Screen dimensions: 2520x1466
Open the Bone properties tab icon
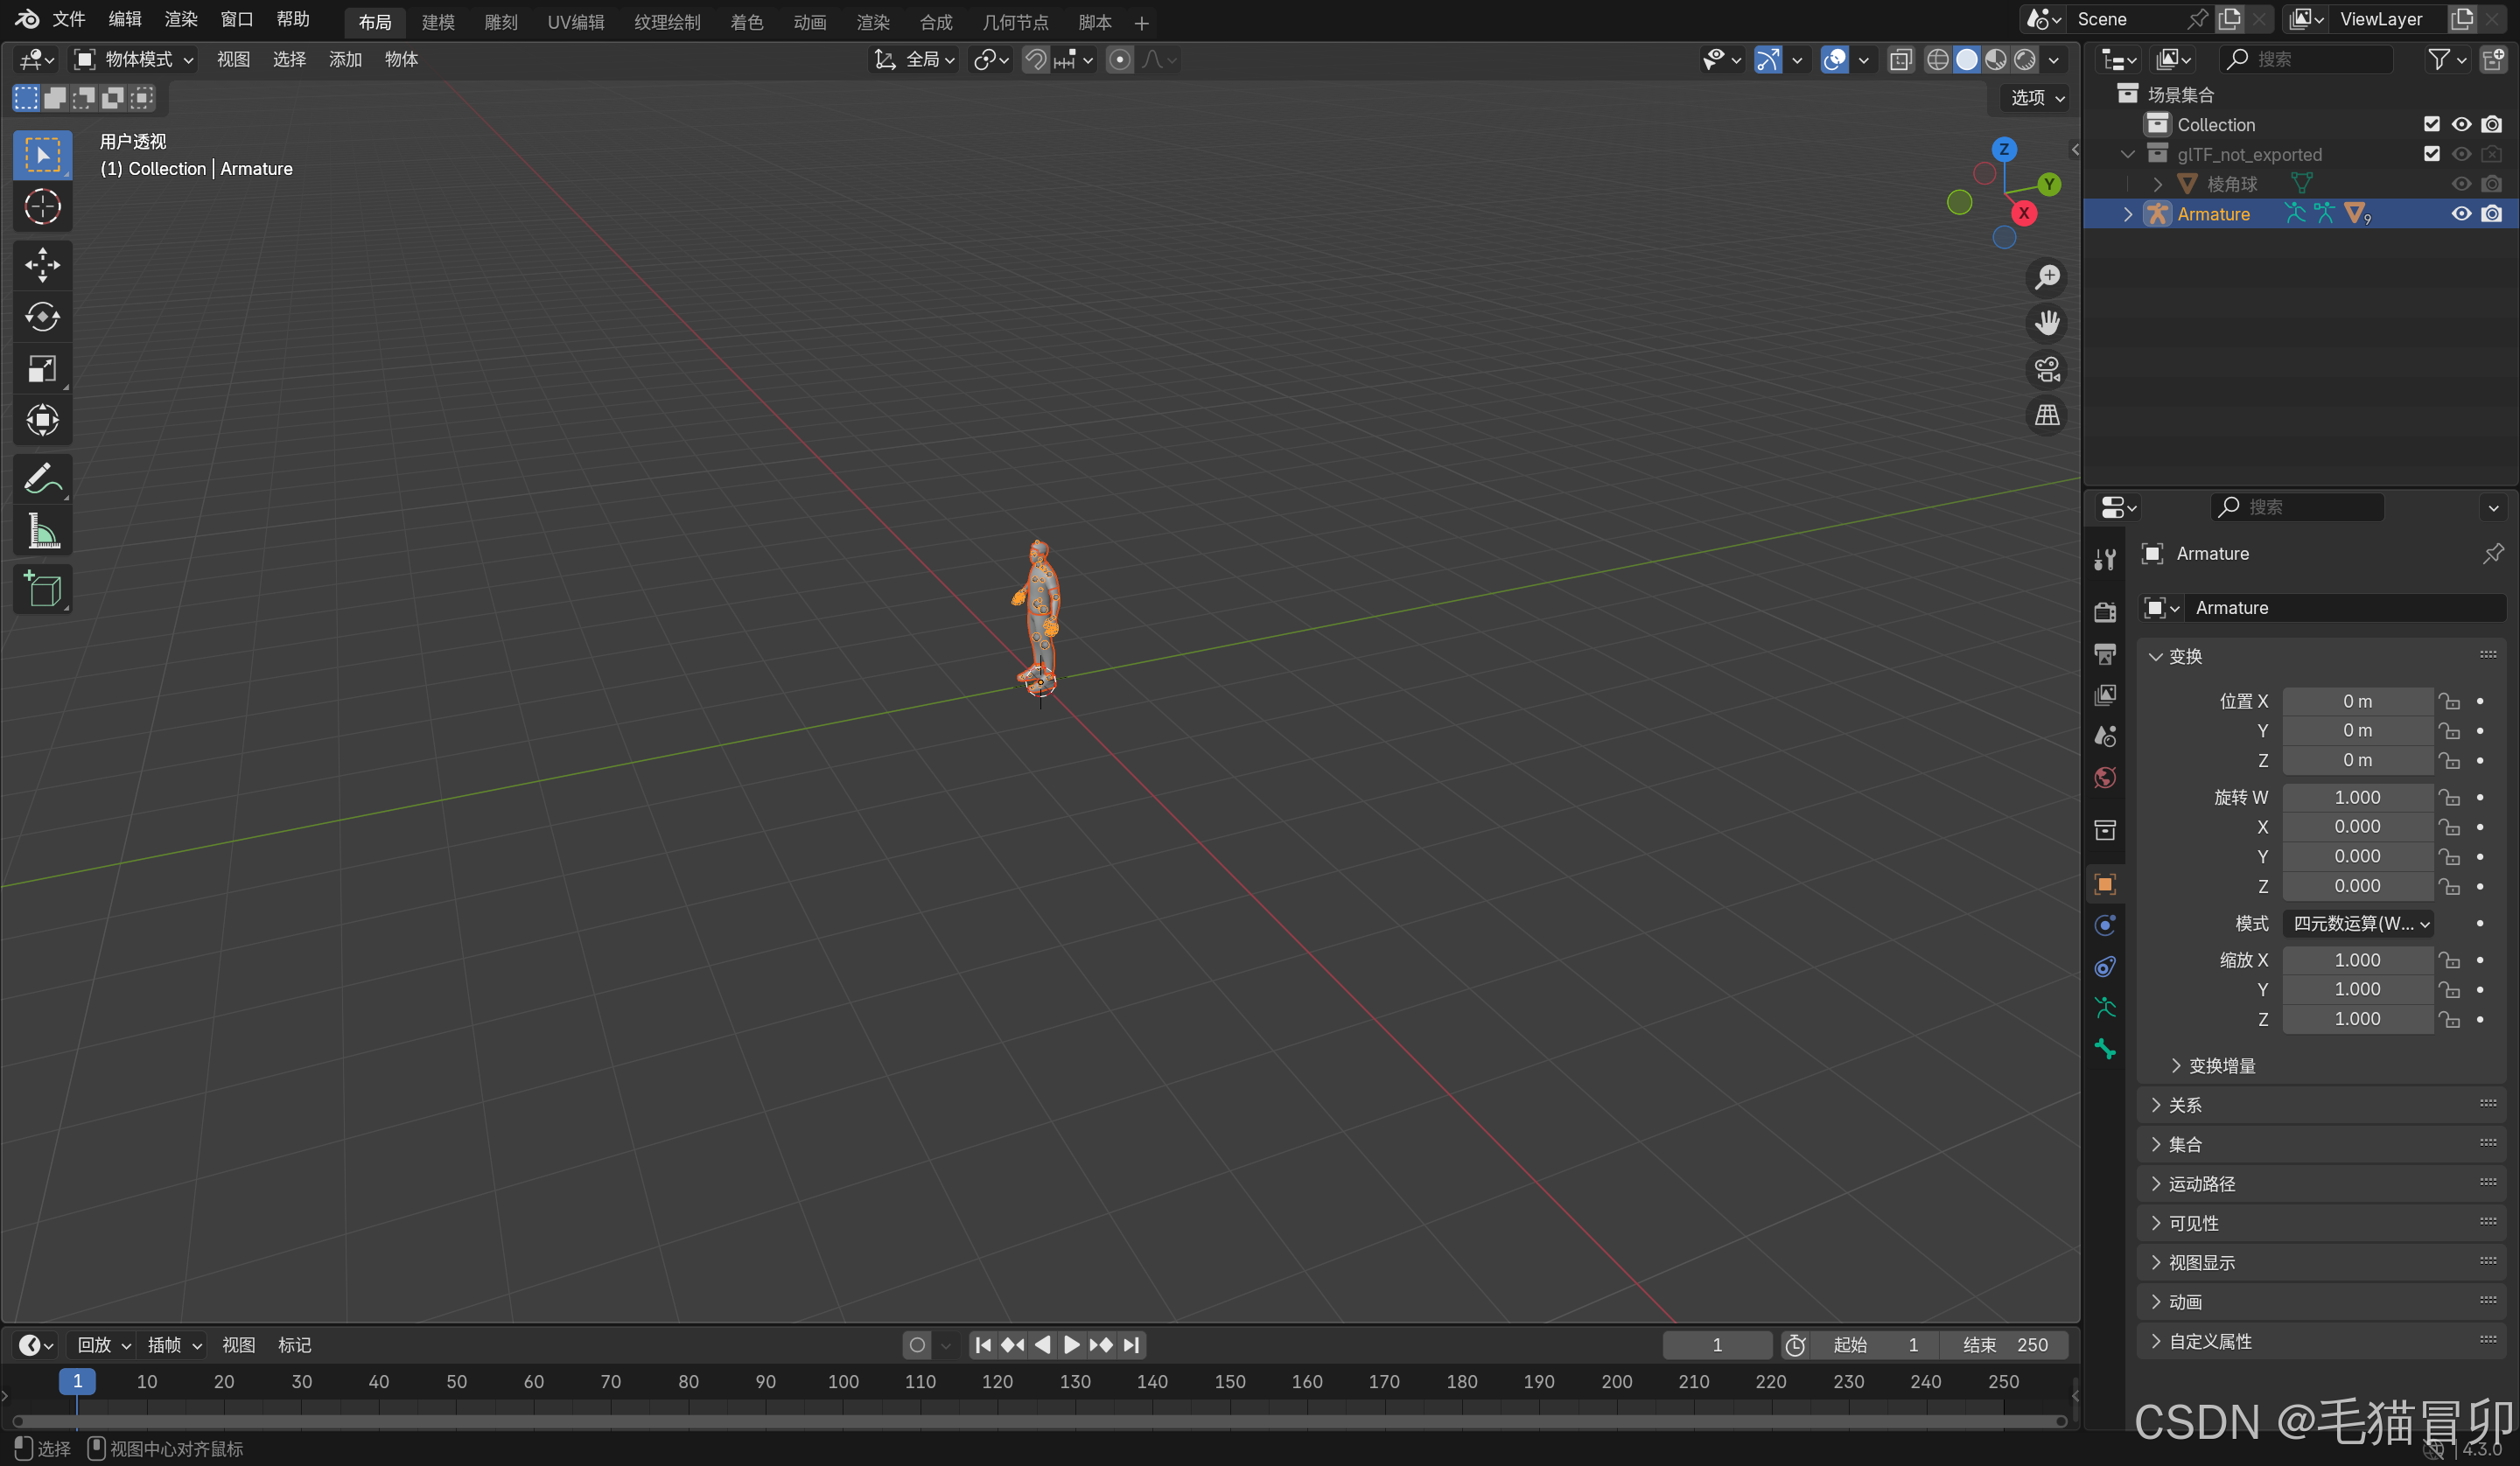tap(2104, 1049)
